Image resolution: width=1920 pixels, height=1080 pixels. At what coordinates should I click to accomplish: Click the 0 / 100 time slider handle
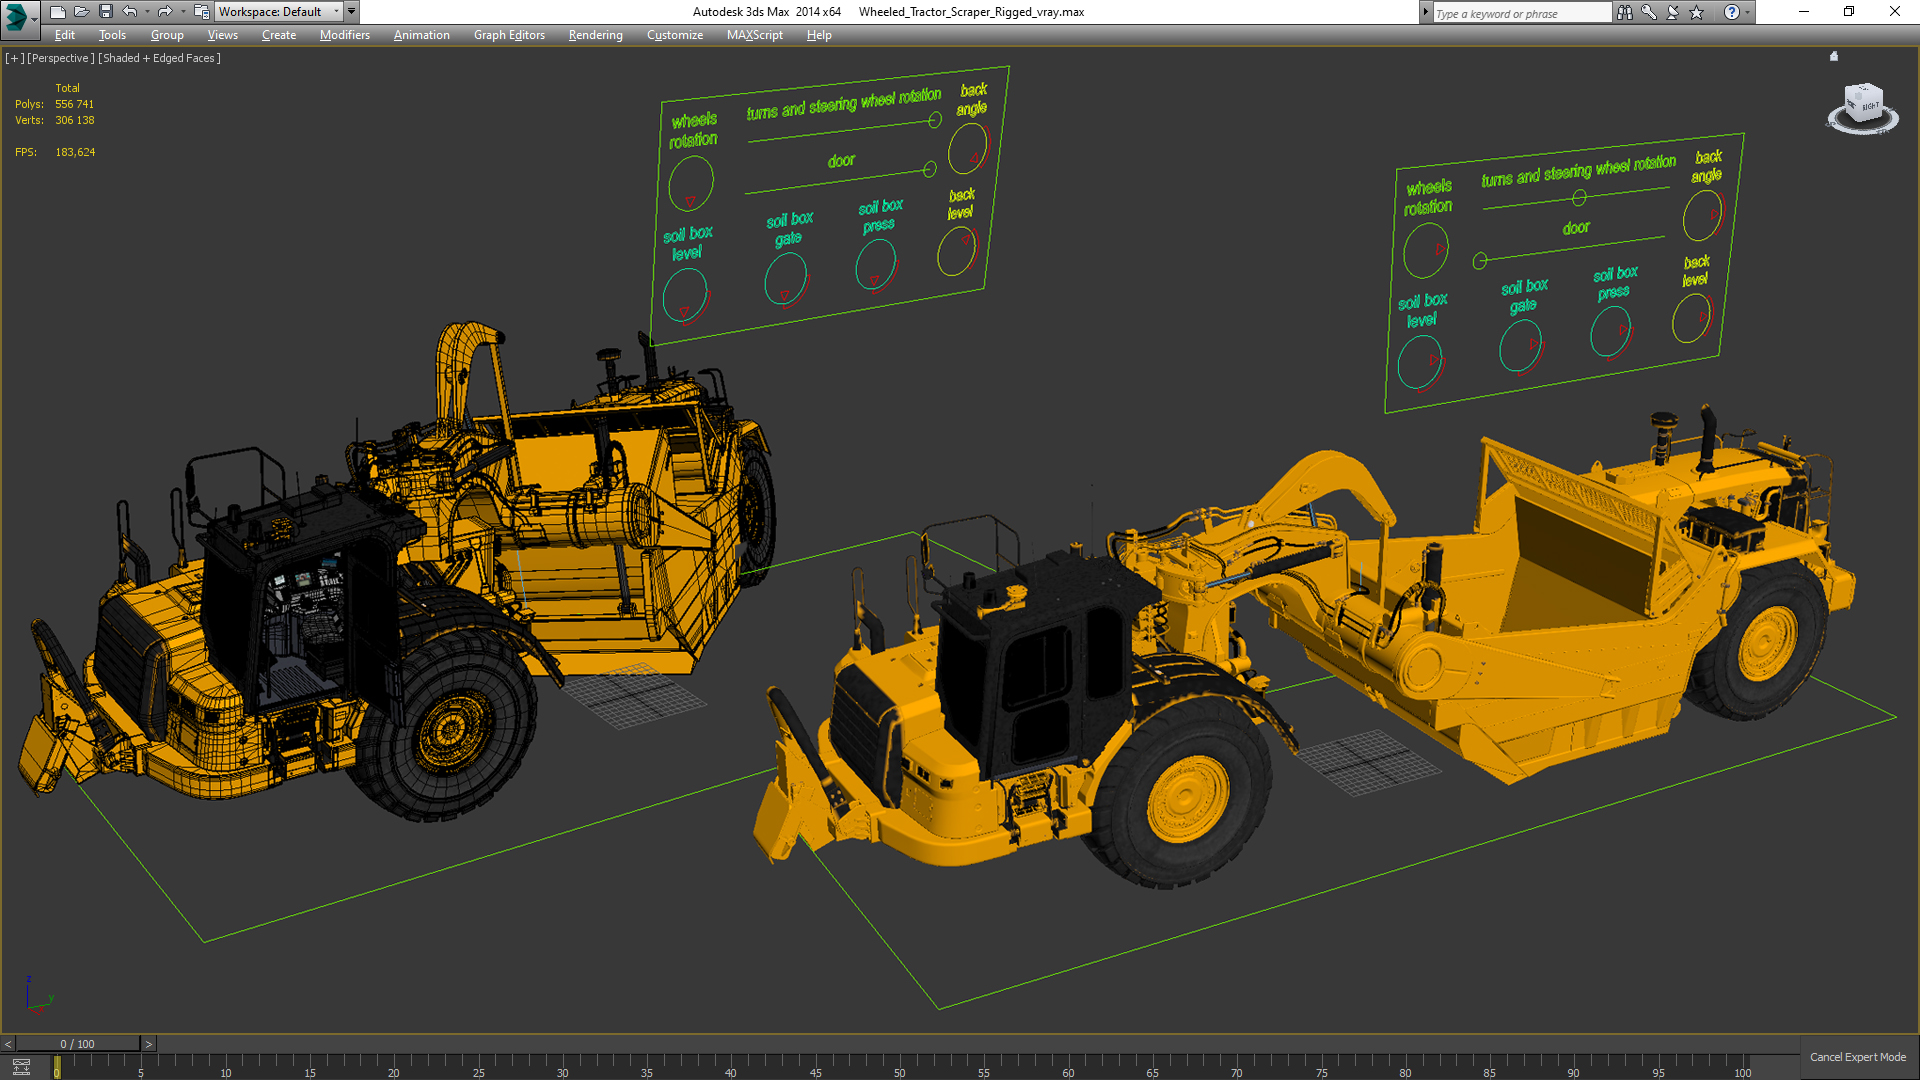(x=78, y=1044)
